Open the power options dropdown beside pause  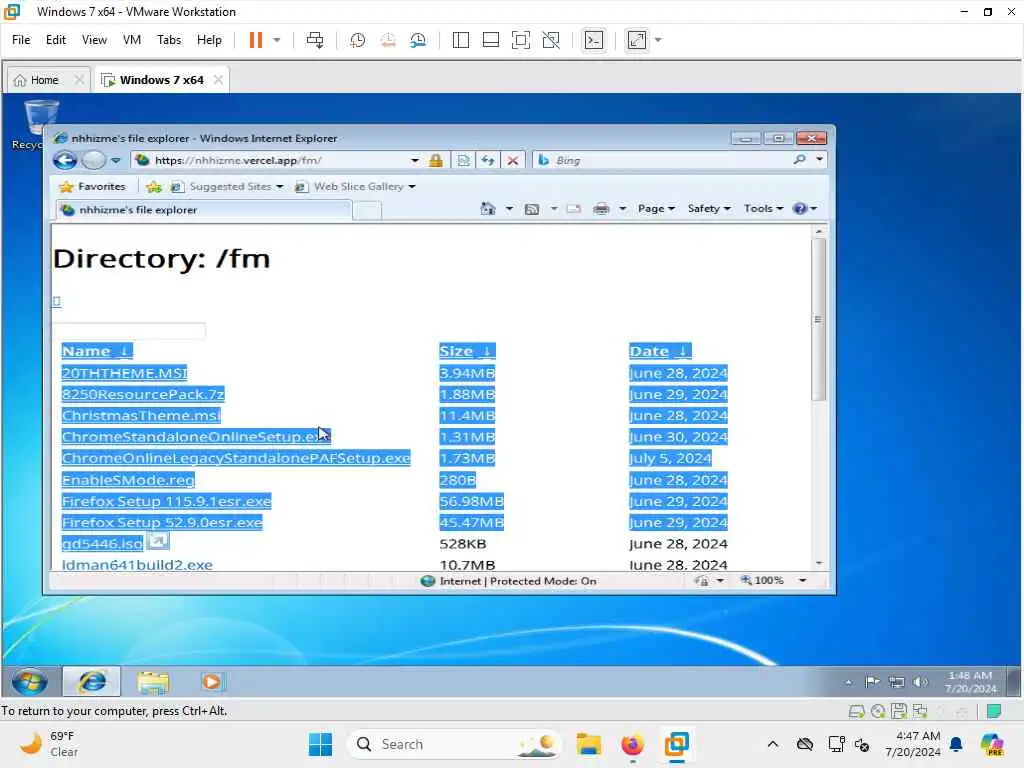point(277,40)
